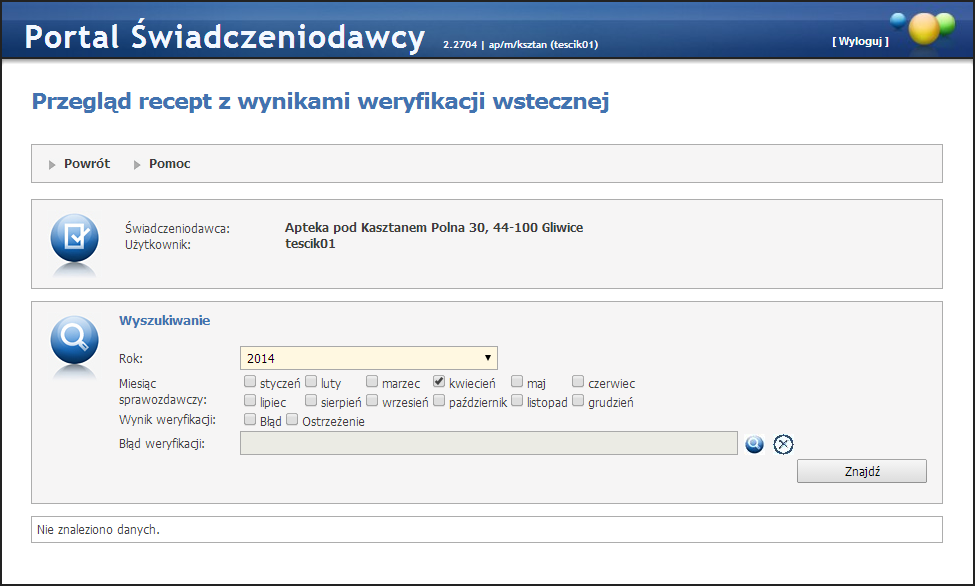Tick the styczeń checkbox

click(250, 381)
